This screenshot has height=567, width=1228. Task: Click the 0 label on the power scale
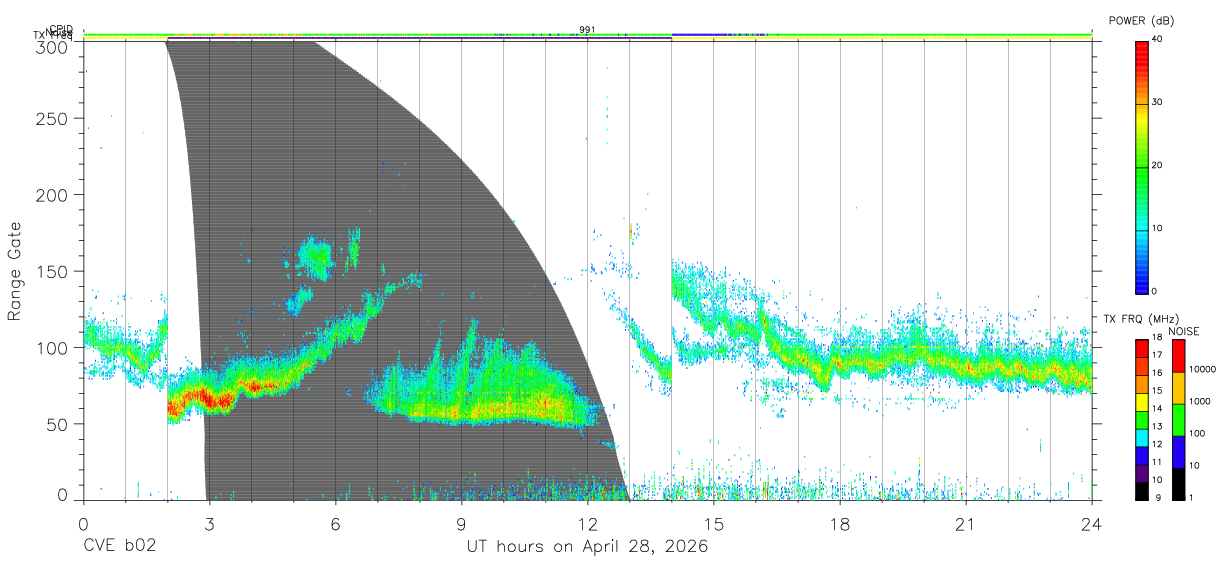(1155, 291)
